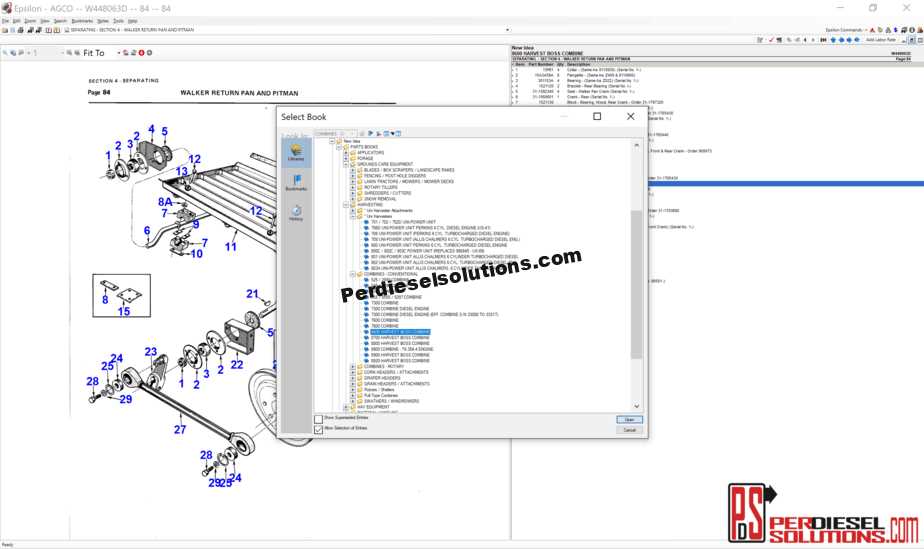924x549 pixels.
Task: Open the Libraries panel in Select Book
Action: (296, 153)
